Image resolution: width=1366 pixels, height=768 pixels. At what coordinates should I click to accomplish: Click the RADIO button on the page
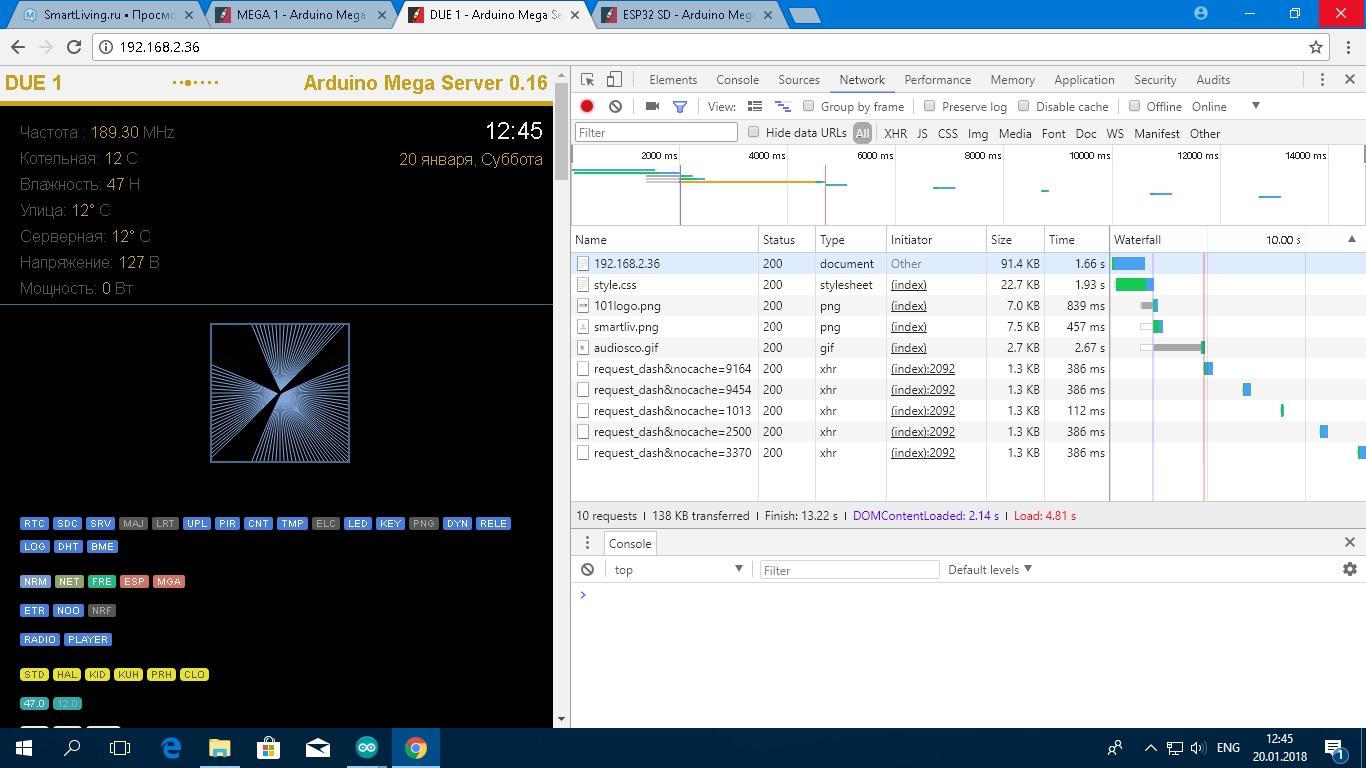pos(41,639)
